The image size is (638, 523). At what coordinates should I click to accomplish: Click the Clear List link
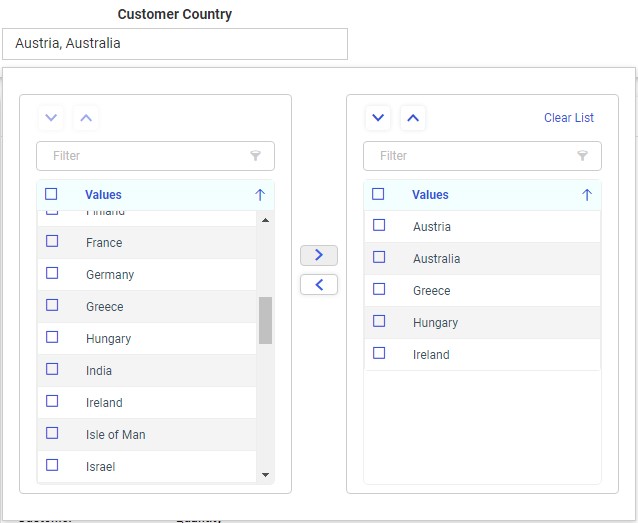click(568, 118)
